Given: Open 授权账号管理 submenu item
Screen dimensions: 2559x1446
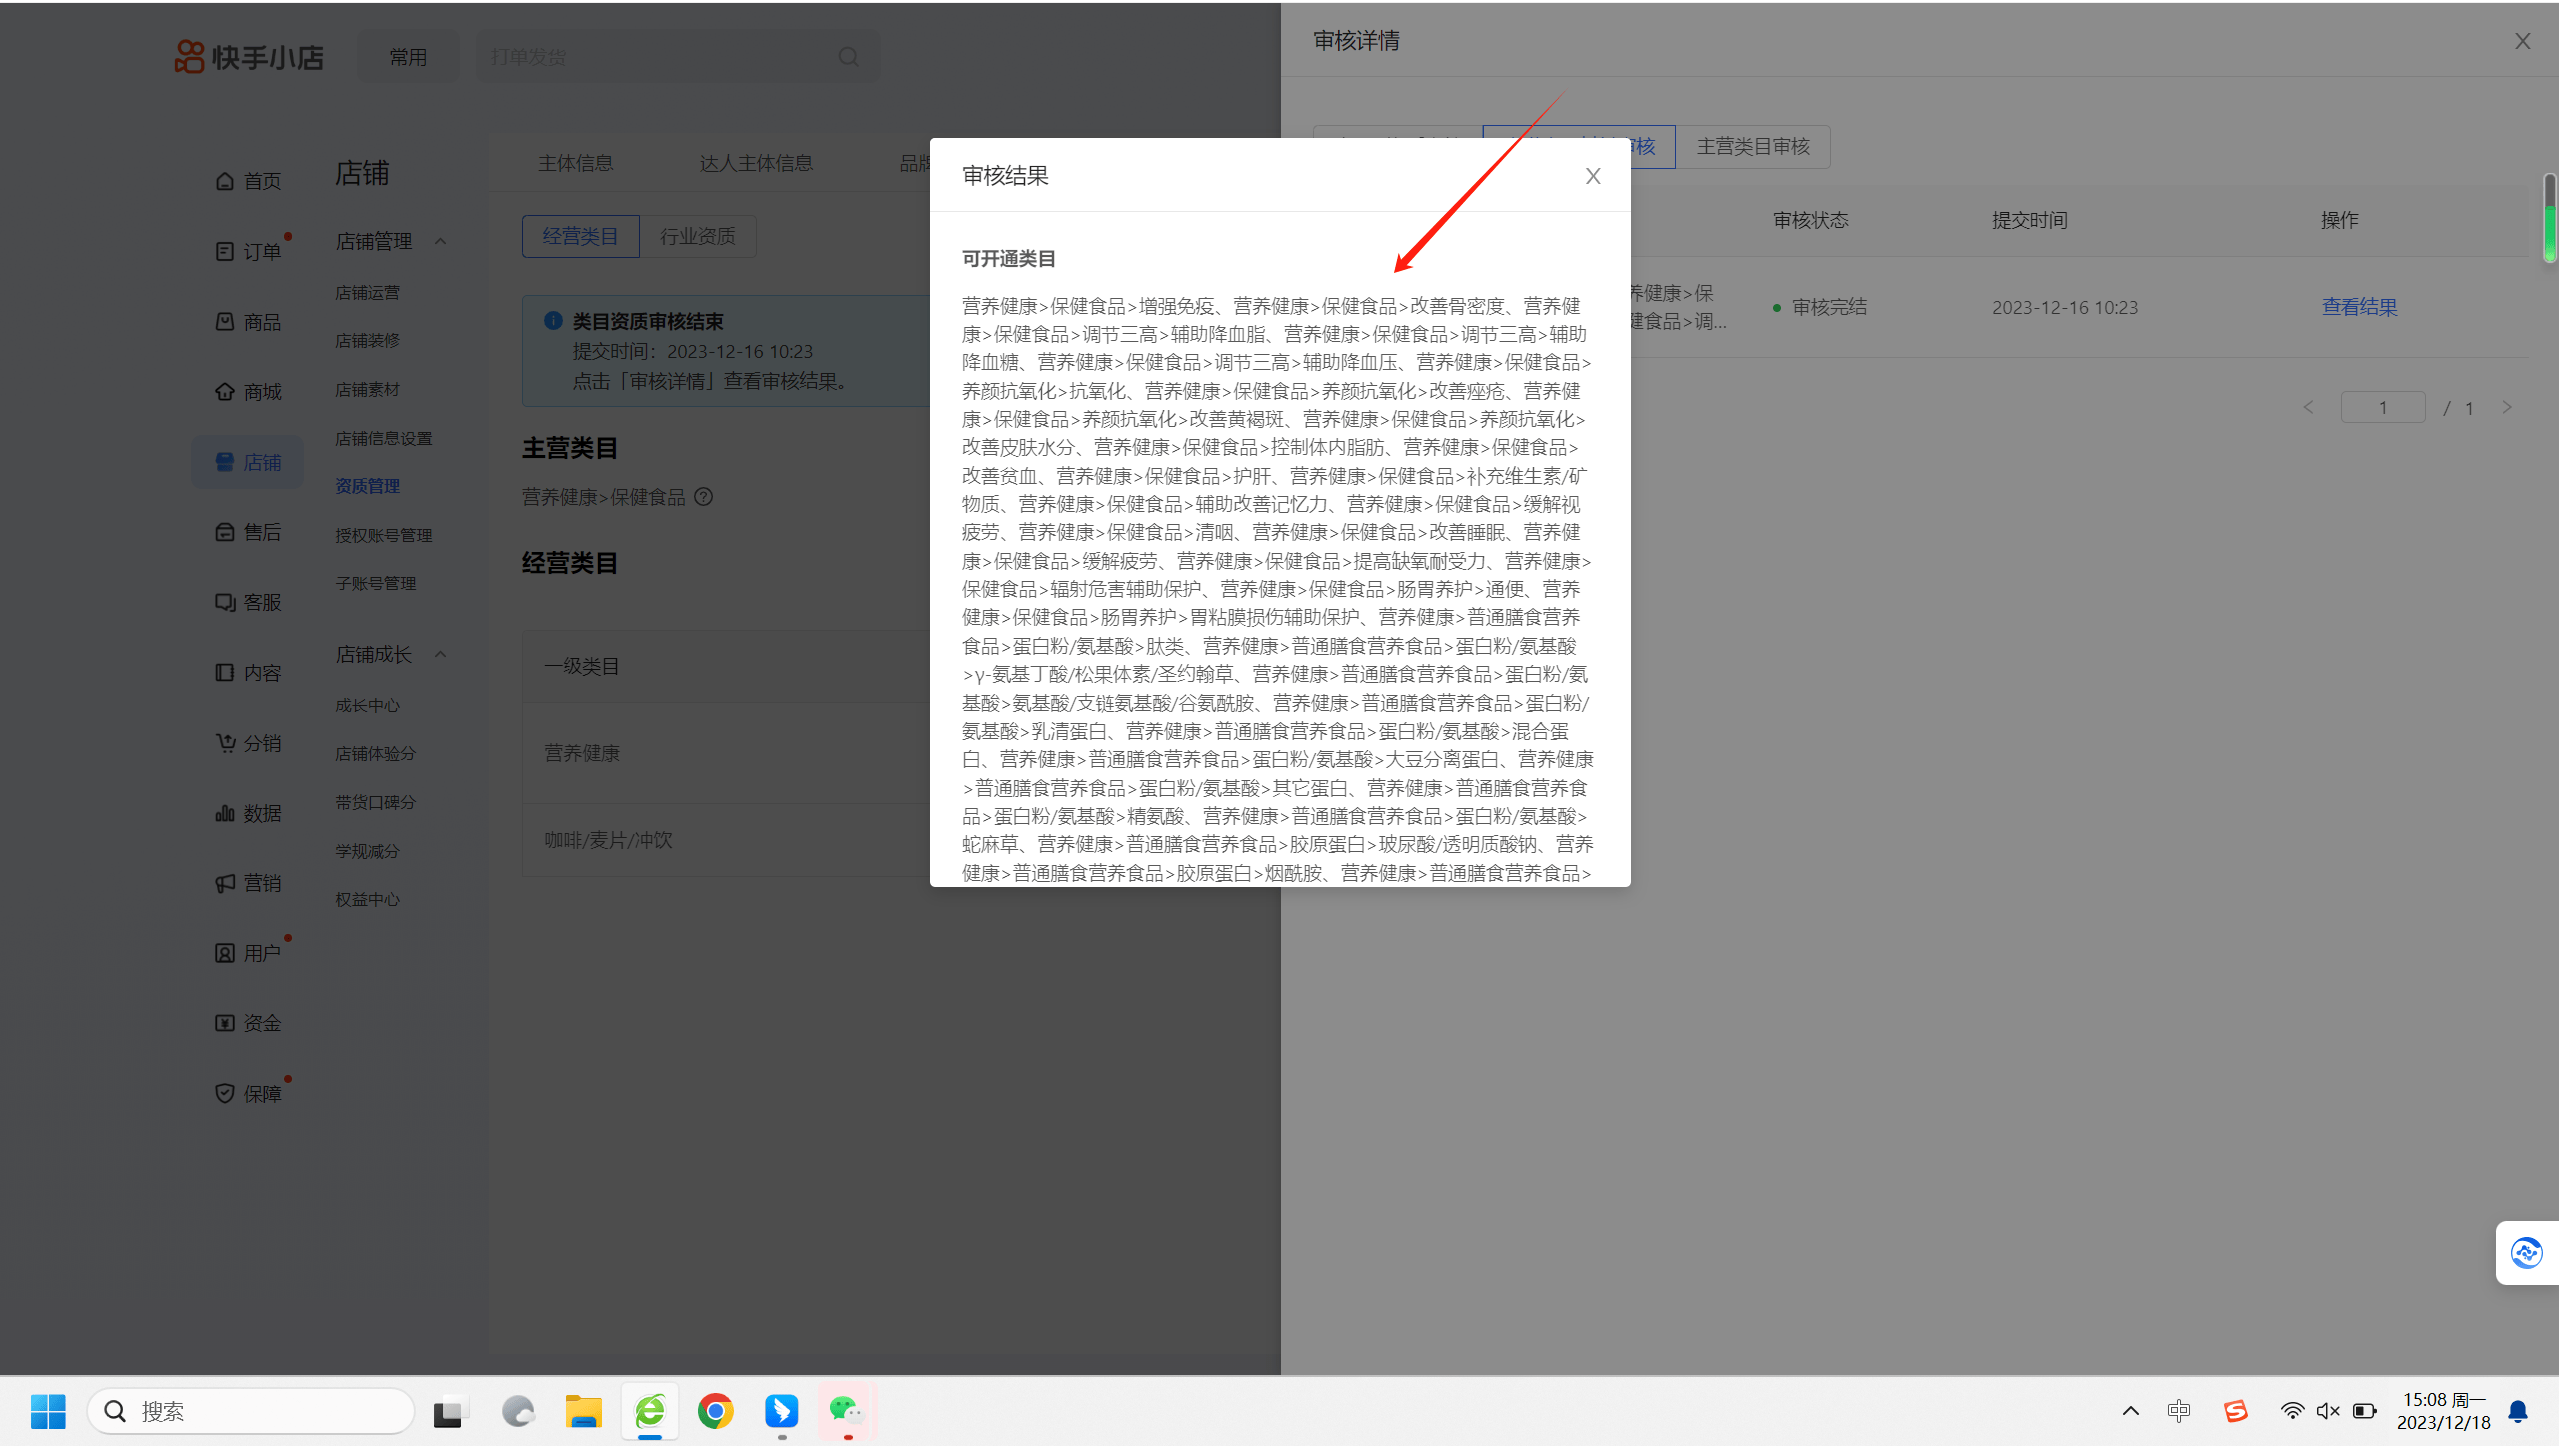Looking at the screenshot, I should click(383, 535).
